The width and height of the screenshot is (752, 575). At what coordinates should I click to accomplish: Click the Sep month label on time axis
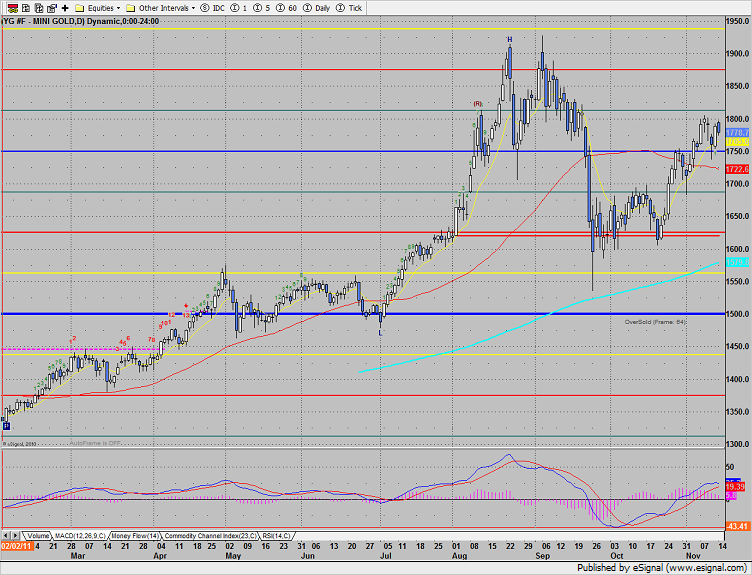542,556
